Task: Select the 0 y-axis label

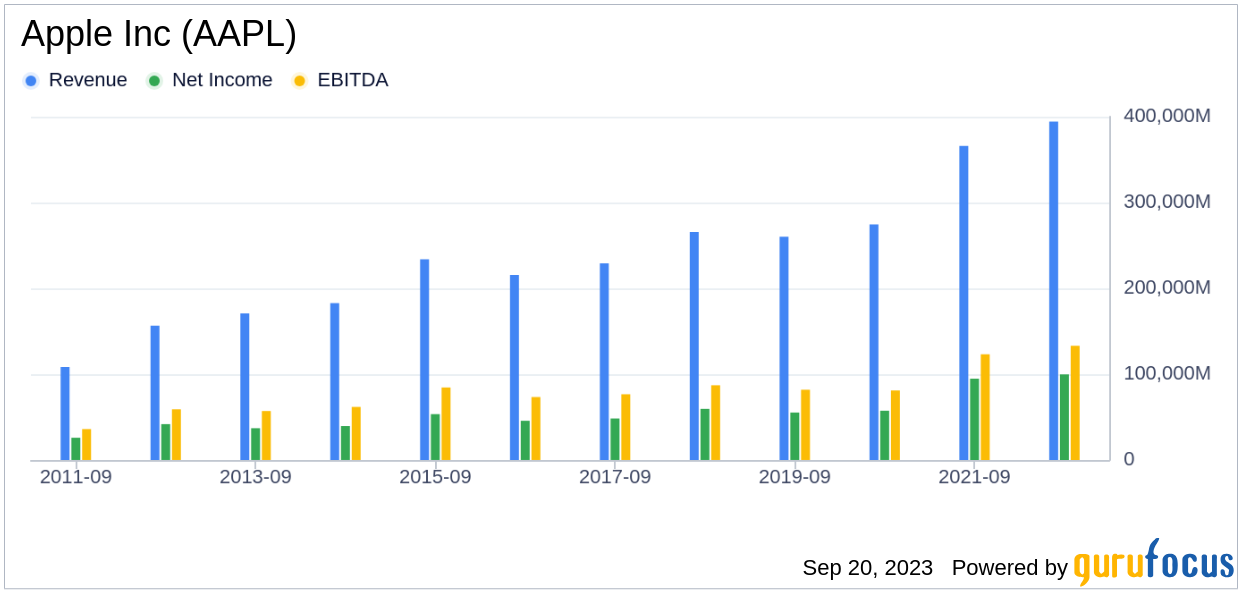Action: (x=1127, y=459)
